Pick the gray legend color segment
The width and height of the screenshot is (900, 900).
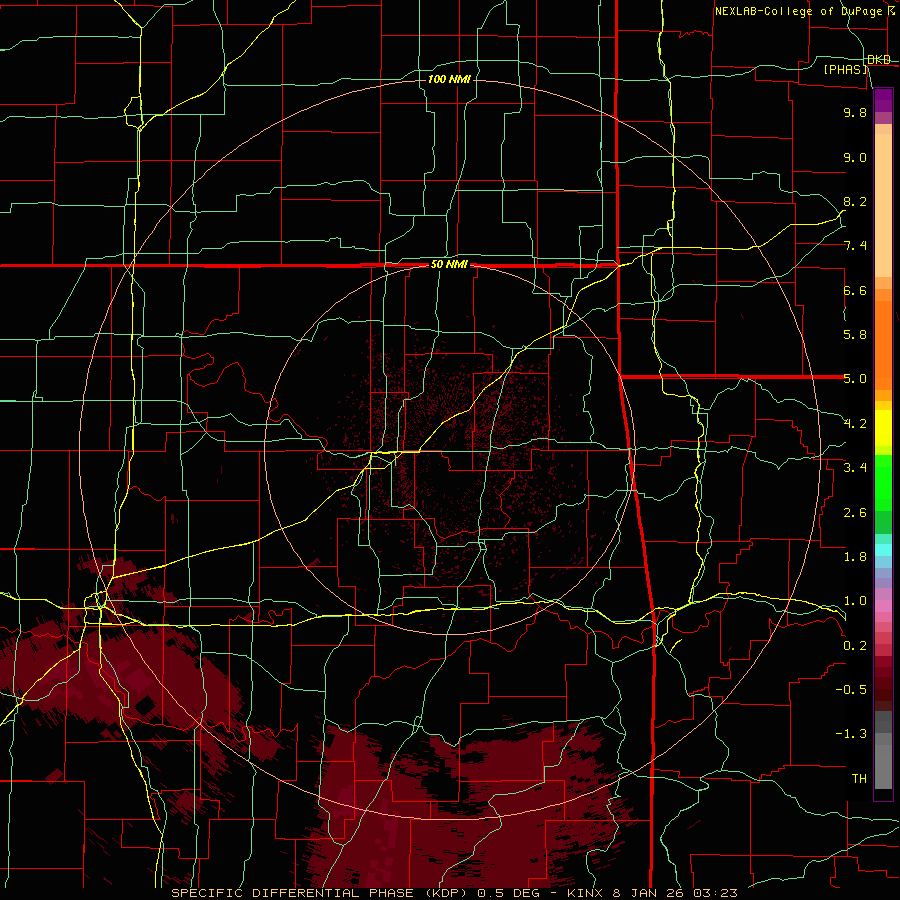point(883,766)
